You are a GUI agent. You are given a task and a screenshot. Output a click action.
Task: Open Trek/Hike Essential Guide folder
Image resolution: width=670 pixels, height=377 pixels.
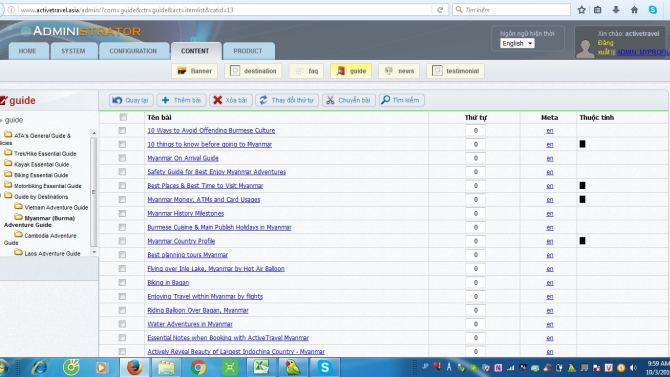[x=45, y=153]
